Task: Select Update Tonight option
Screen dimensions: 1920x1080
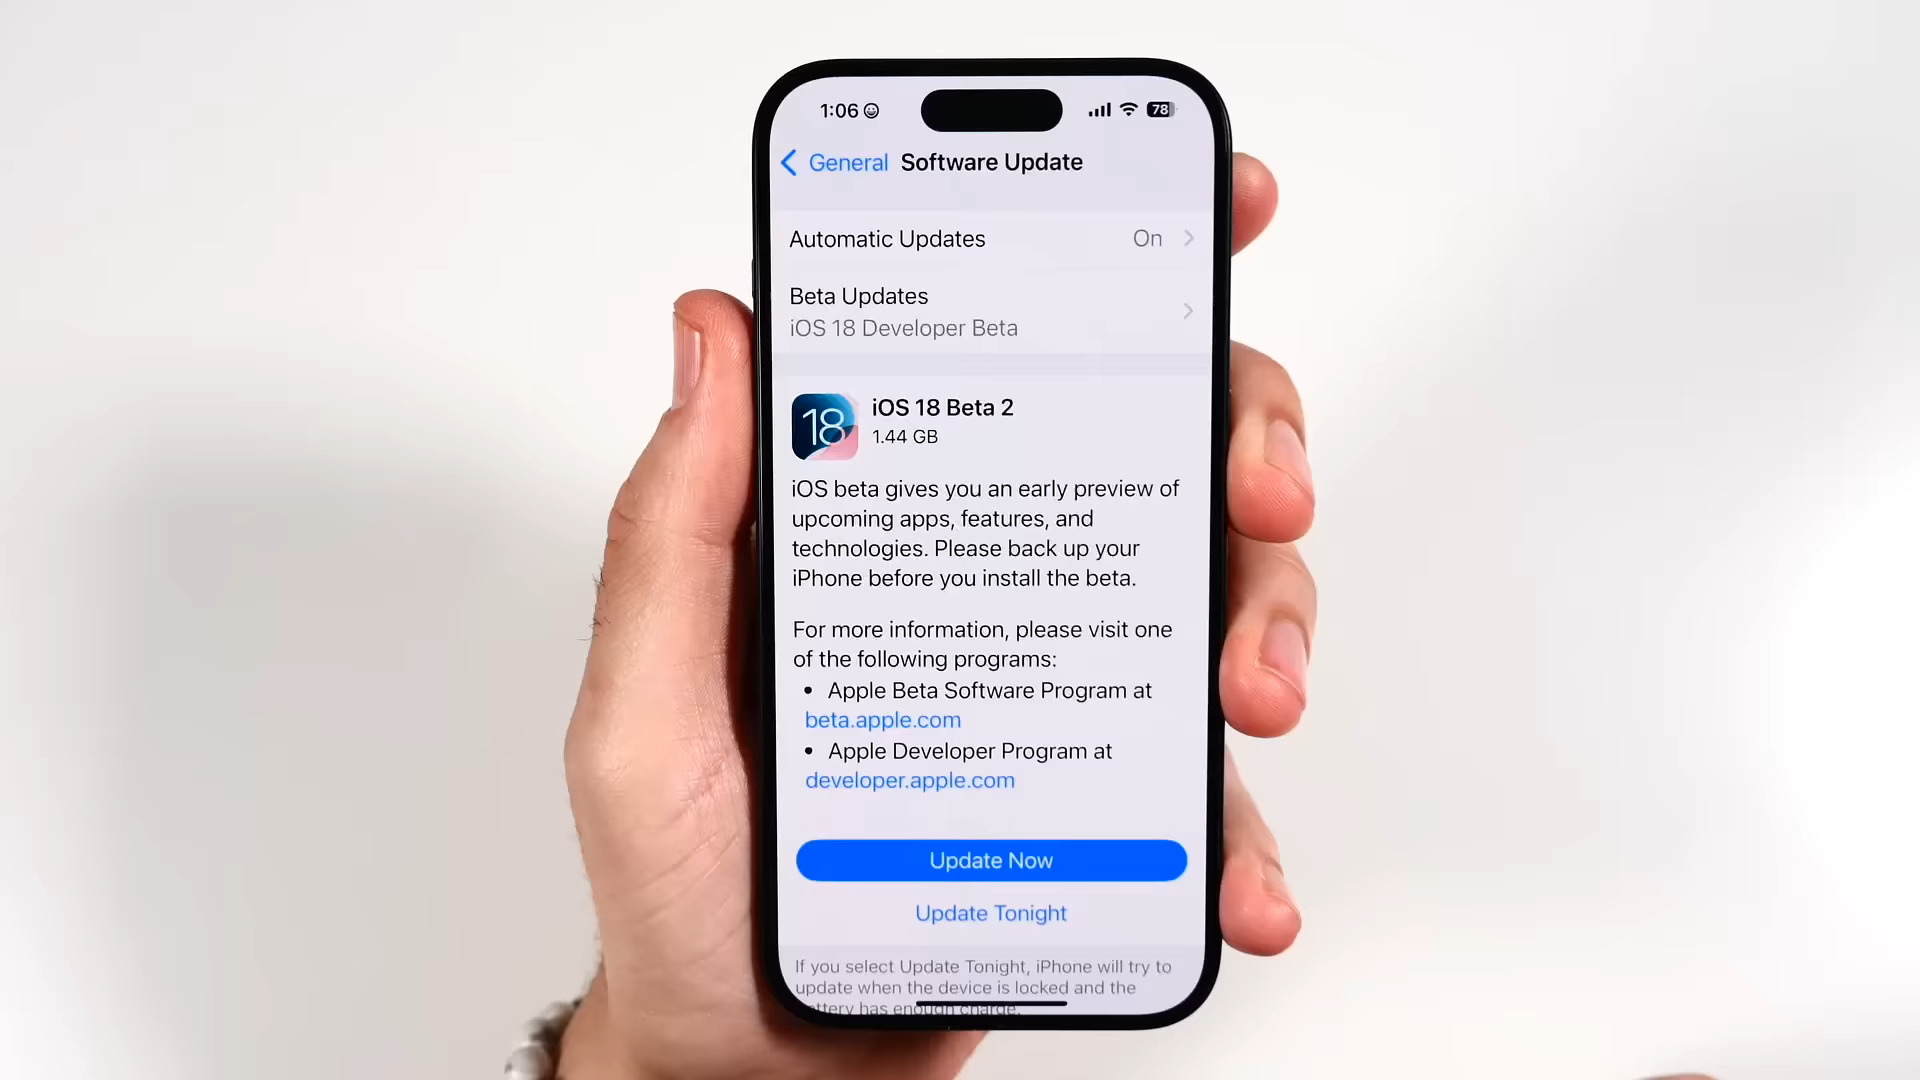Action: tap(992, 913)
